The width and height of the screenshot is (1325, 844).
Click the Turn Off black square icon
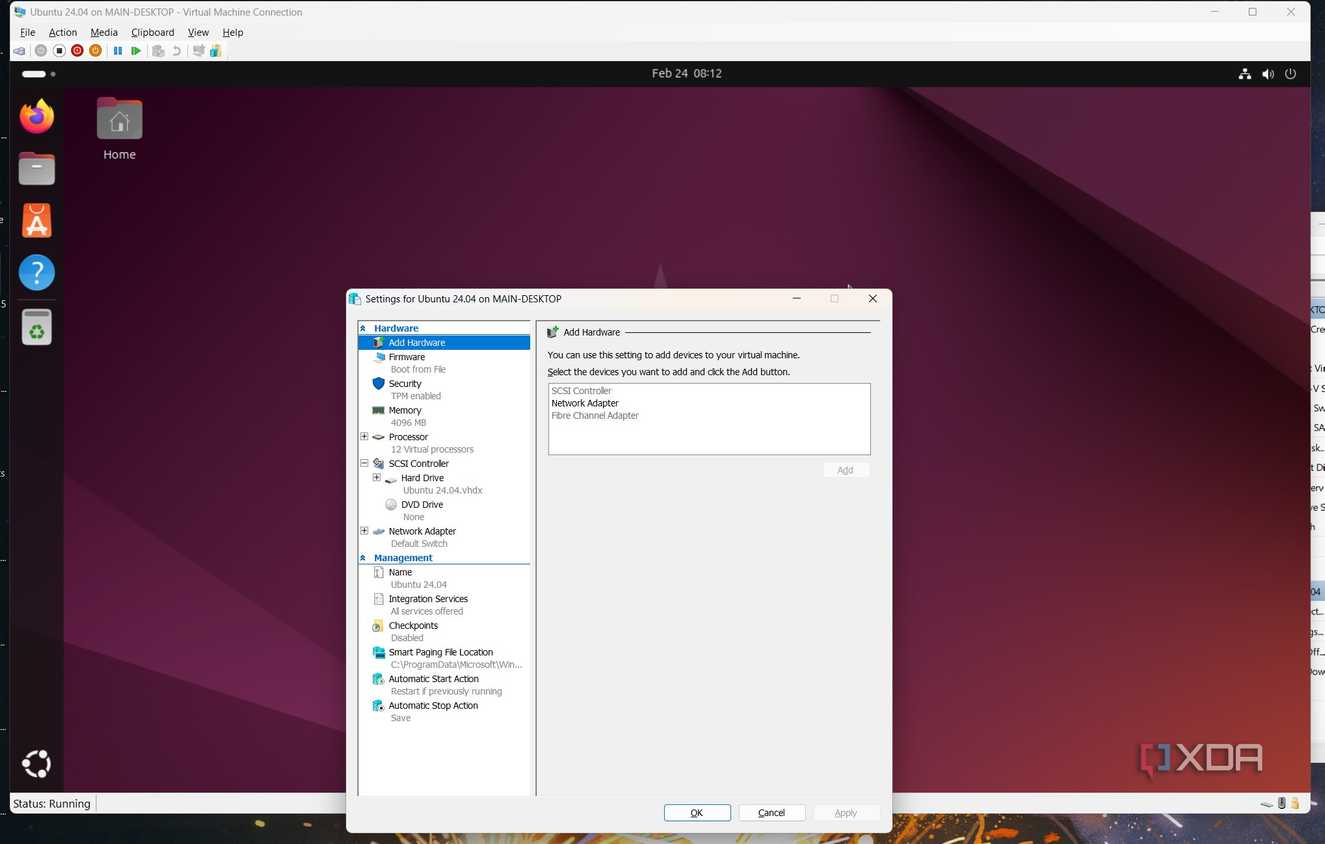(x=59, y=51)
